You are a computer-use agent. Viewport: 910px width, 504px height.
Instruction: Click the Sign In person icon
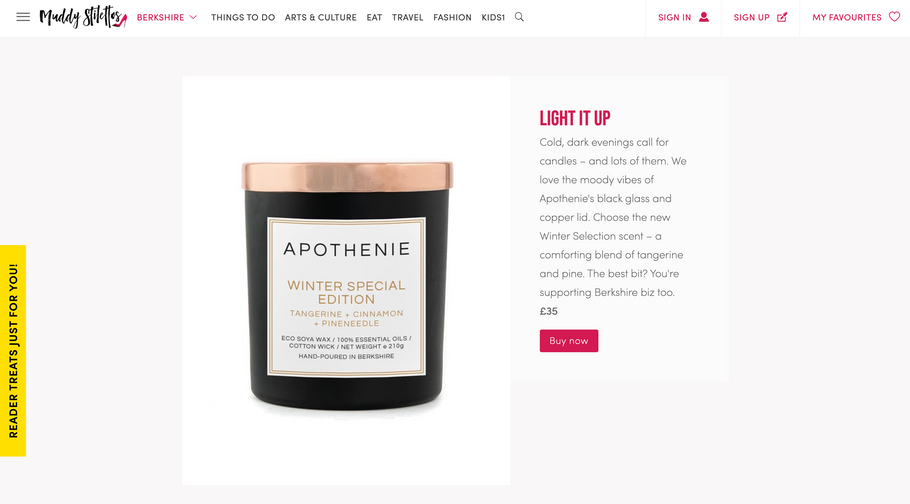click(704, 17)
